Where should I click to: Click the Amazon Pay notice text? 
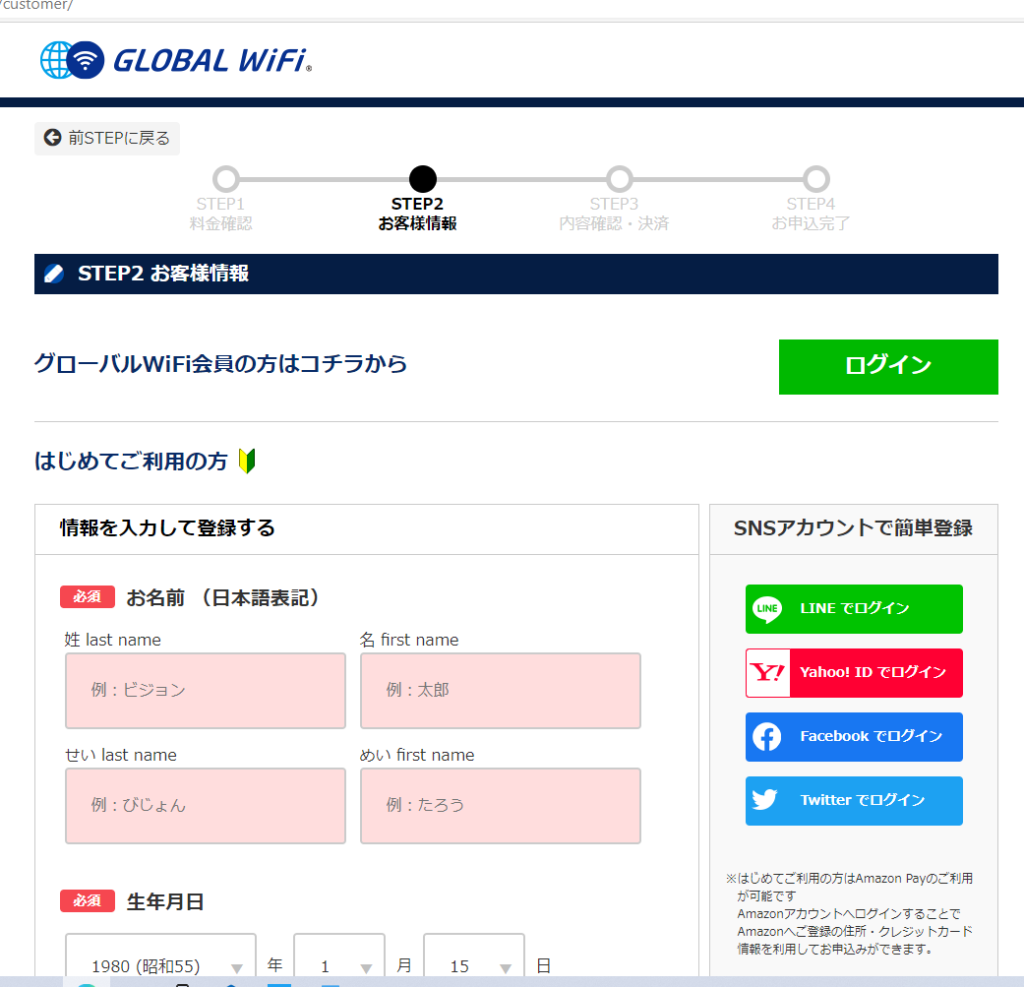click(849, 913)
